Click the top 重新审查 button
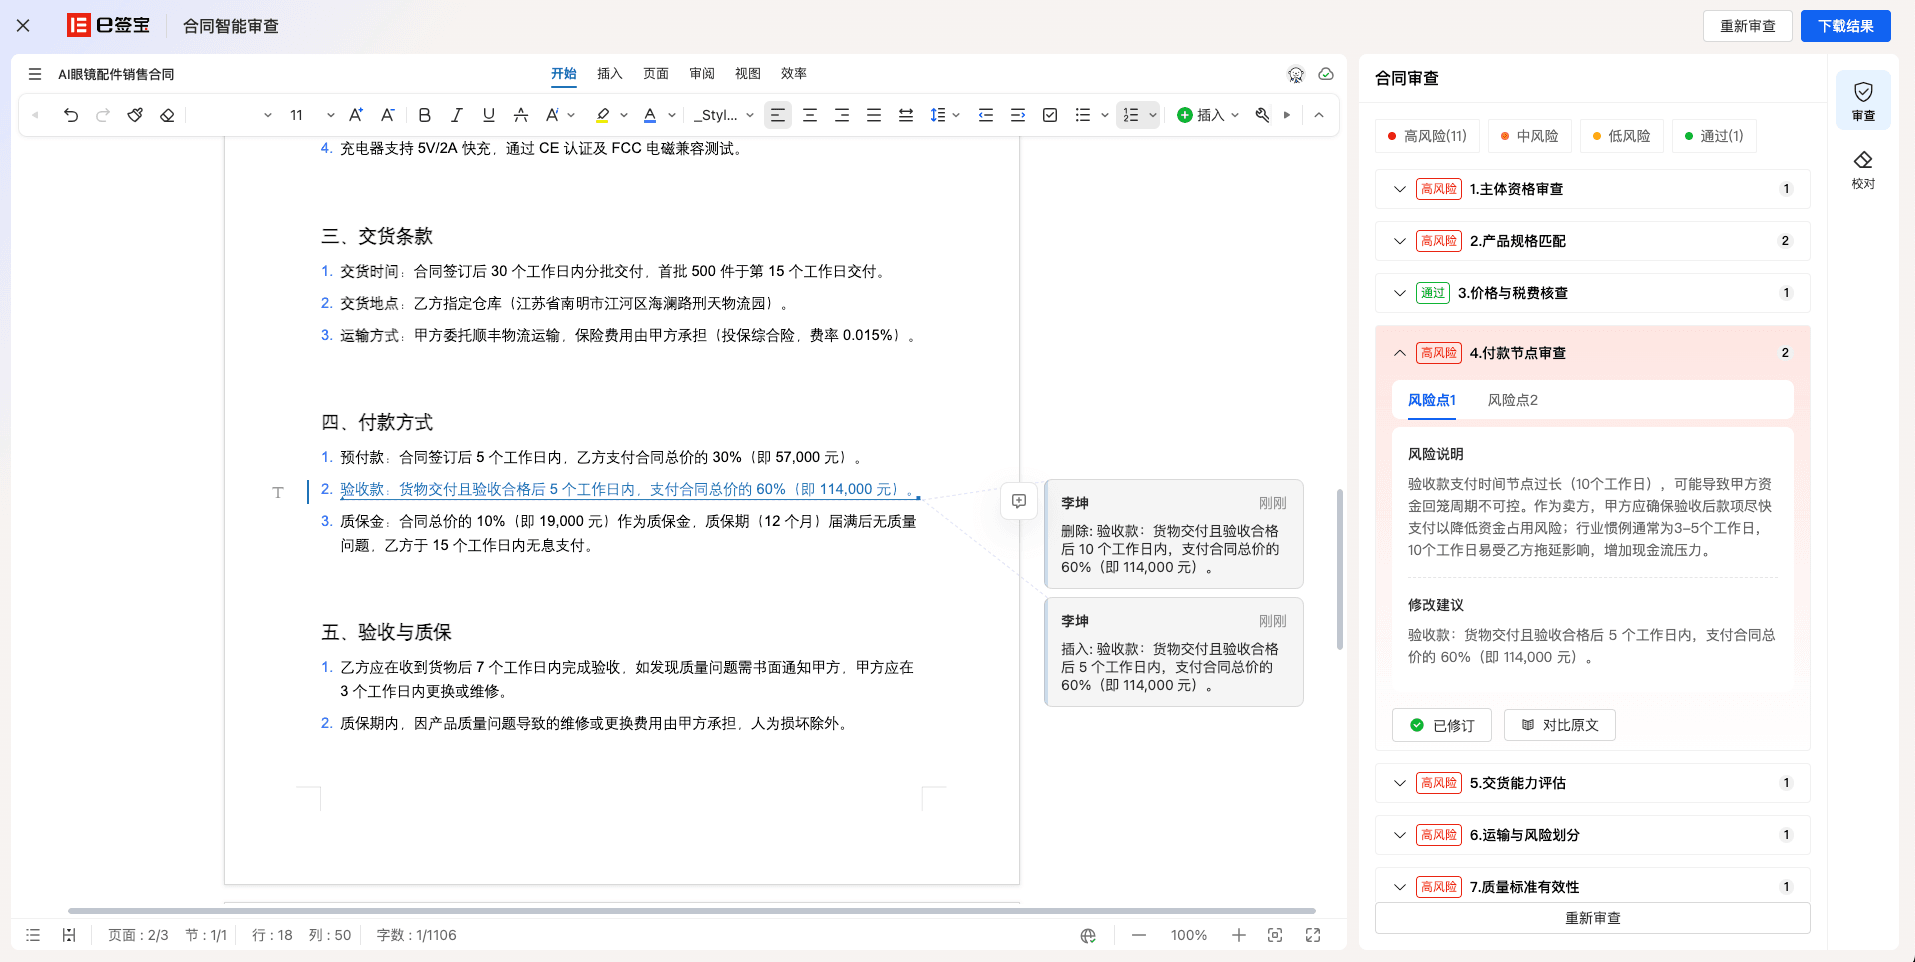 [1748, 26]
